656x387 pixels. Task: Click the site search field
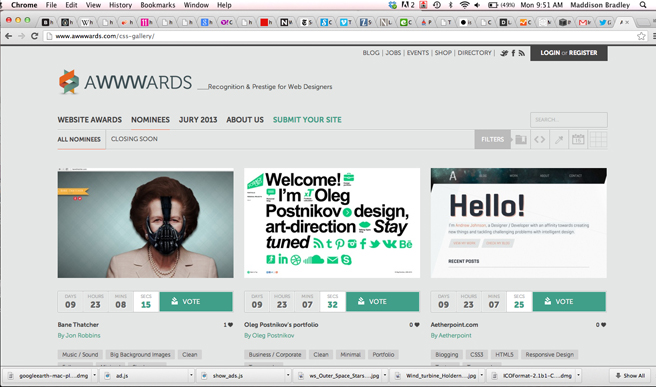[569, 120]
